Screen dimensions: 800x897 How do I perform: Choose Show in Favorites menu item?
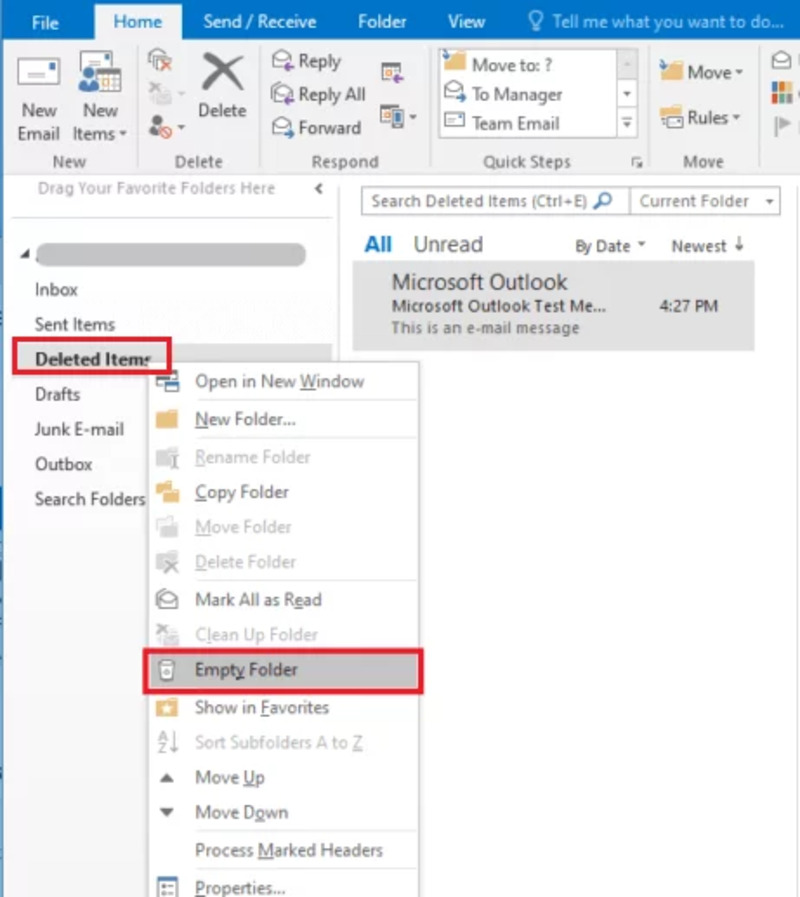click(x=284, y=708)
